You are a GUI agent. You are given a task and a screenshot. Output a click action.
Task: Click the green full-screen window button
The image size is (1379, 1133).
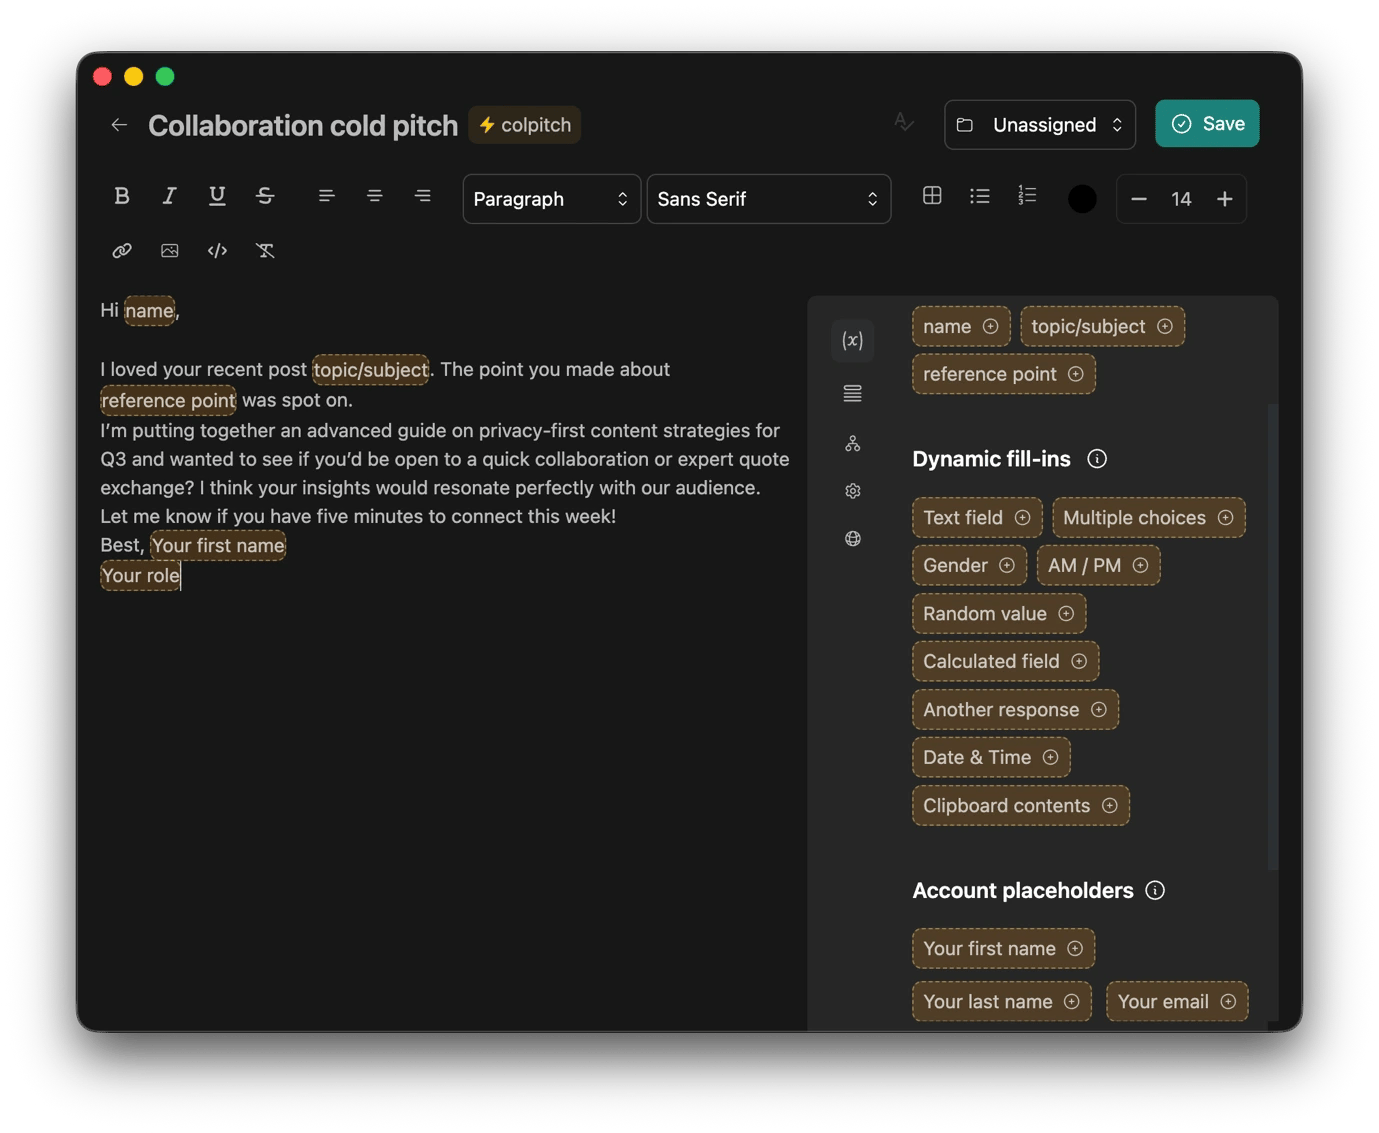pos(165,77)
